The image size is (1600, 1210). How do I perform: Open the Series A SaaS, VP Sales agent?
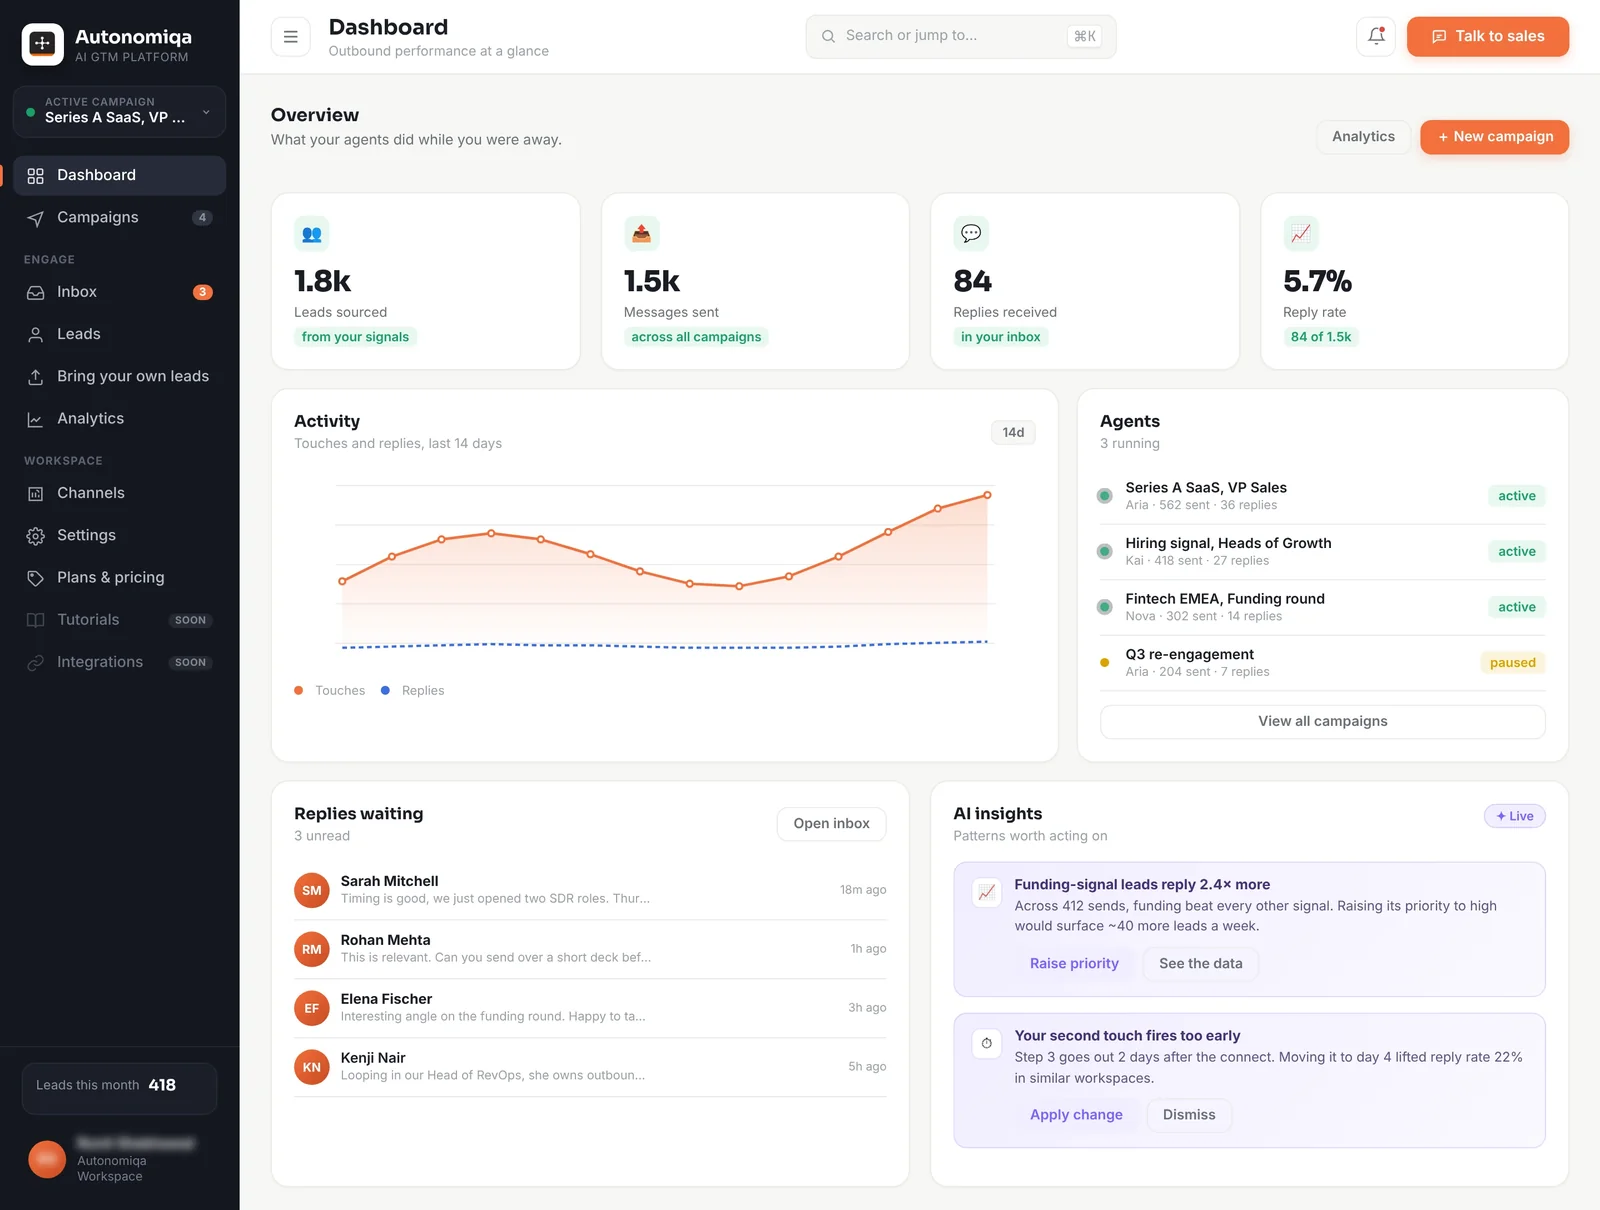[x=1322, y=496]
